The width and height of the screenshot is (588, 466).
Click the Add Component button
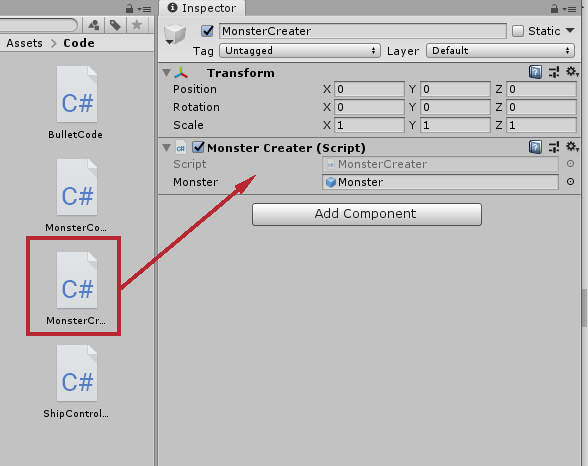coord(367,214)
